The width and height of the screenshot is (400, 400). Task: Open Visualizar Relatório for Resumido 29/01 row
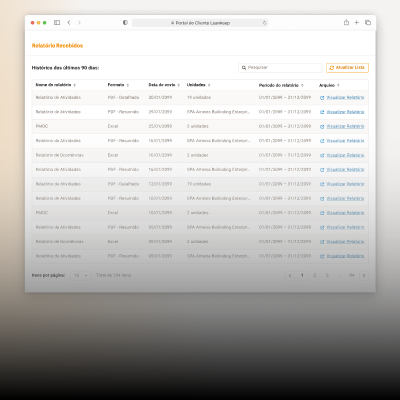point(345,112)
